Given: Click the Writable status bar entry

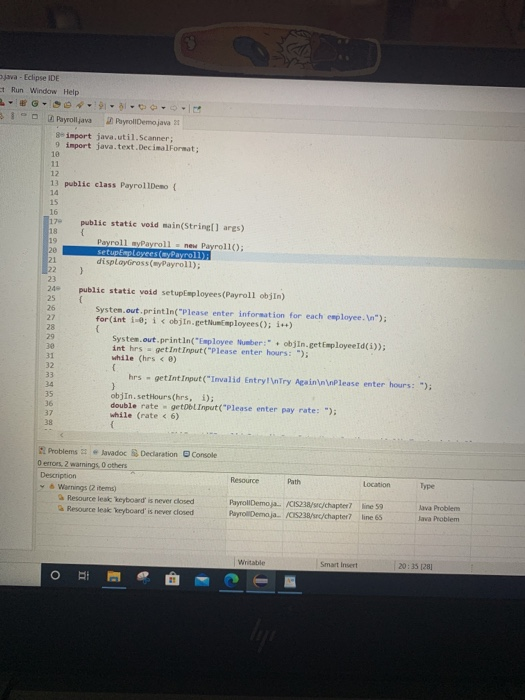Looking at the screenshot, I should coord(251,562).
